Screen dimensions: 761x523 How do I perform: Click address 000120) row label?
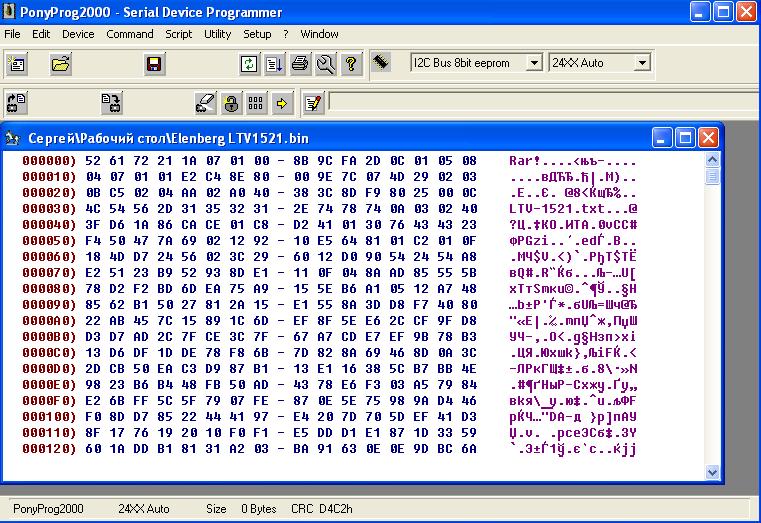[49, 449]
